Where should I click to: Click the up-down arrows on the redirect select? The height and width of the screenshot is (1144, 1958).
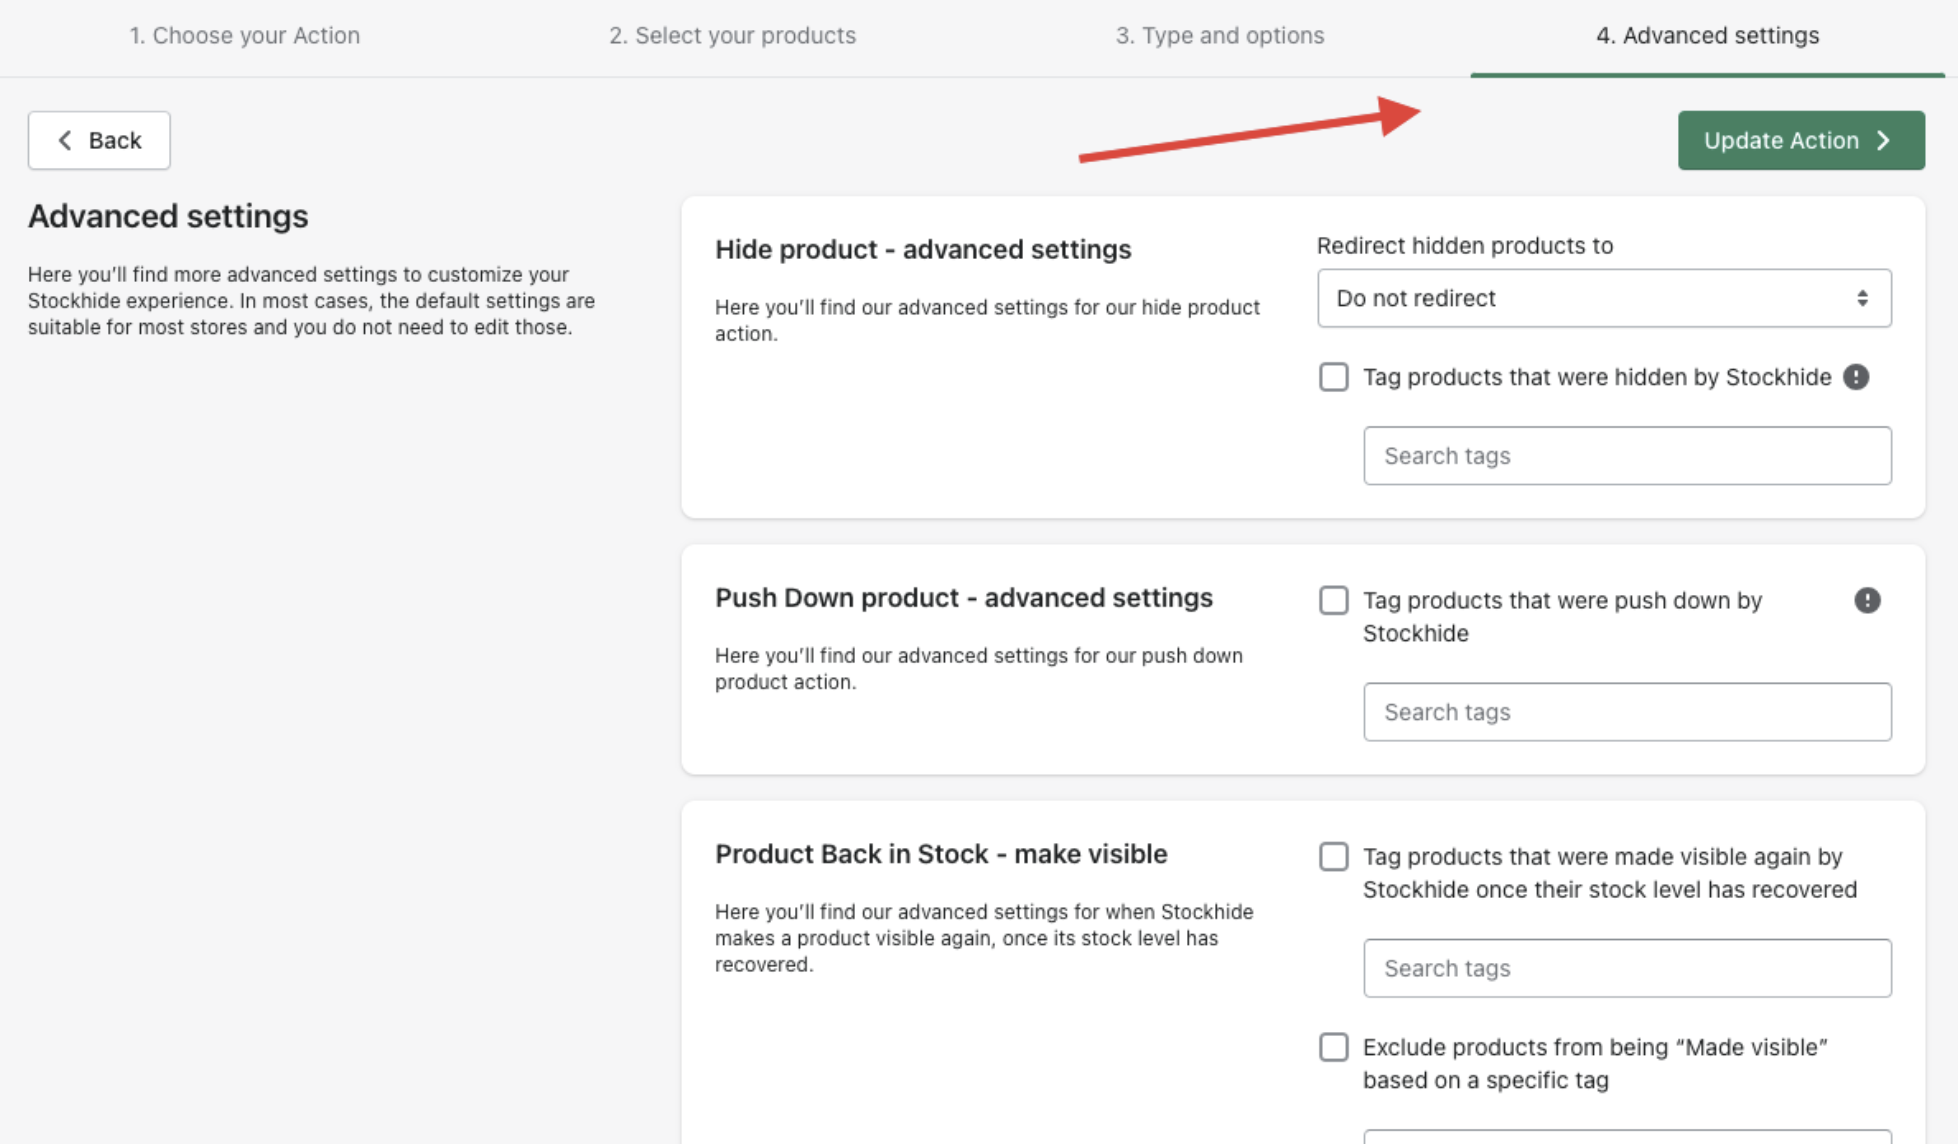tap(1862, 298)
